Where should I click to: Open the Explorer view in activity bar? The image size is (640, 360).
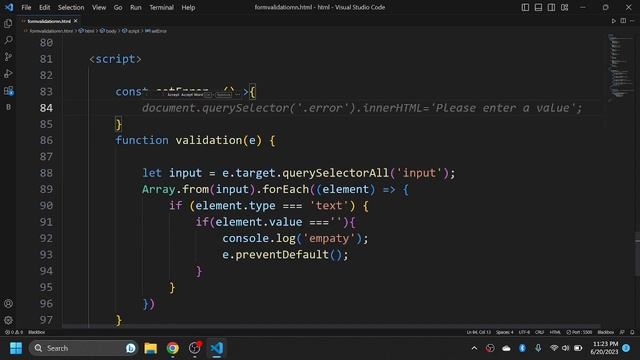(8, 24)
